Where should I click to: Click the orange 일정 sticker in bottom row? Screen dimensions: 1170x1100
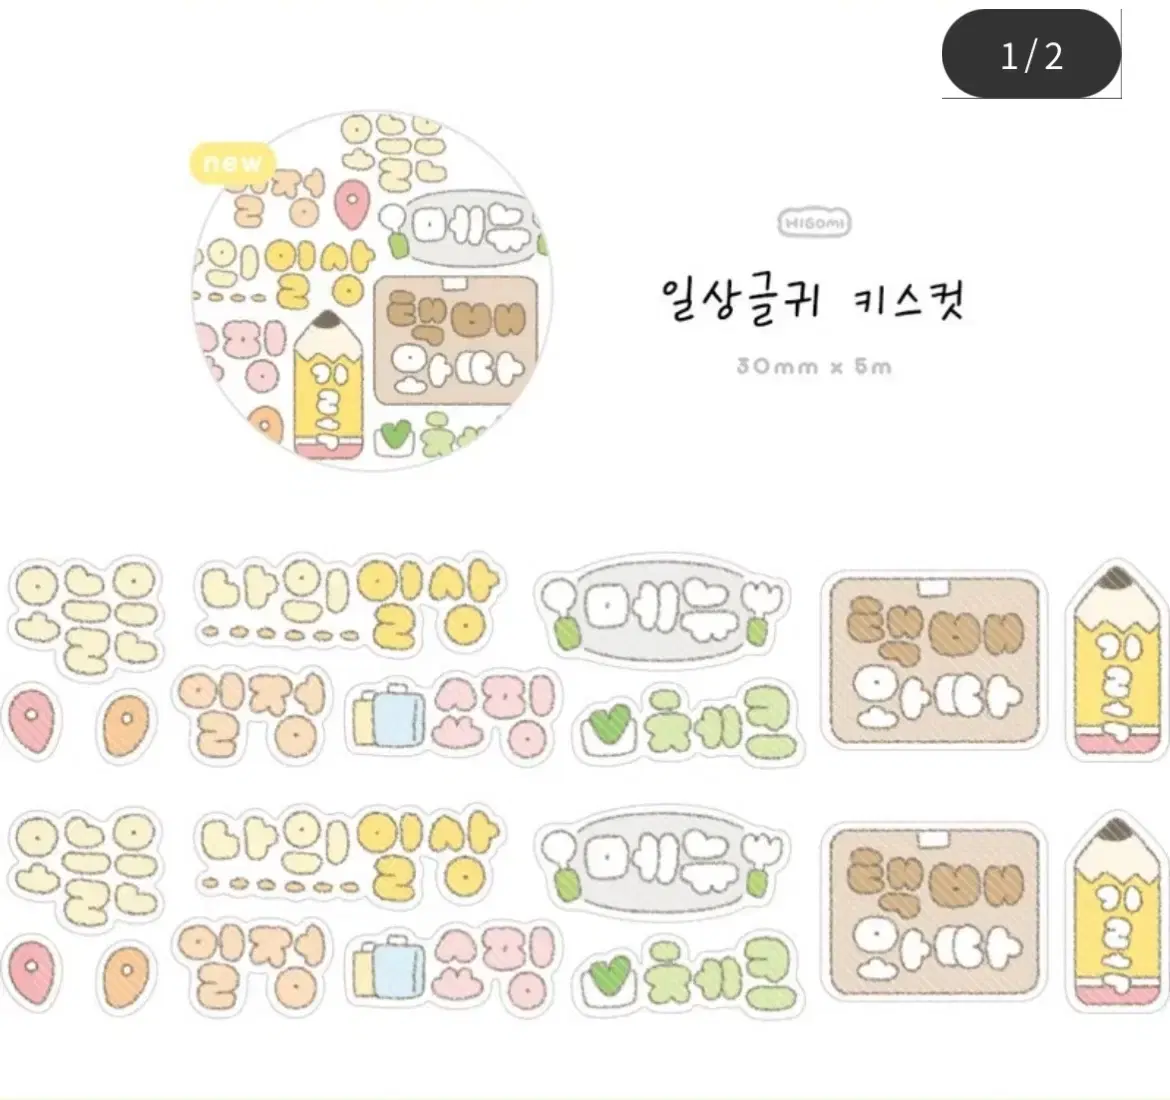(x=252, y=966)
